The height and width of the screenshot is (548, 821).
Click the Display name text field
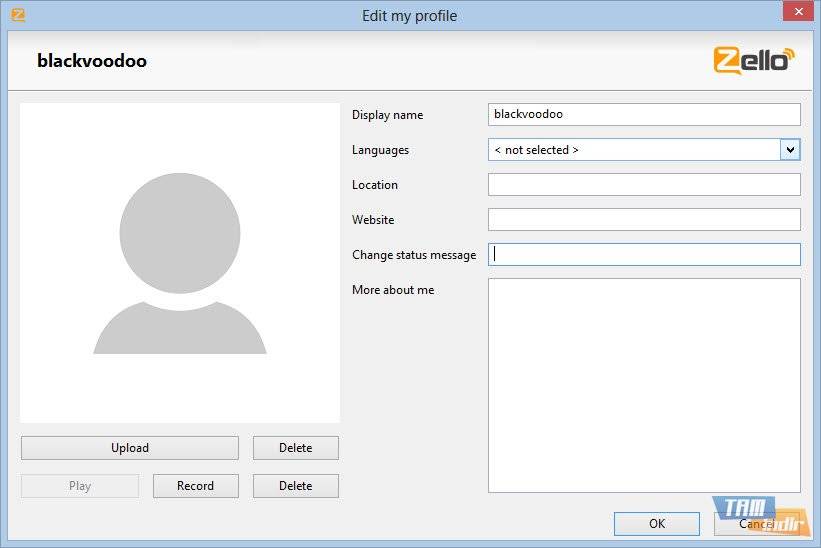pyautogui.click(x=643, y=115)
